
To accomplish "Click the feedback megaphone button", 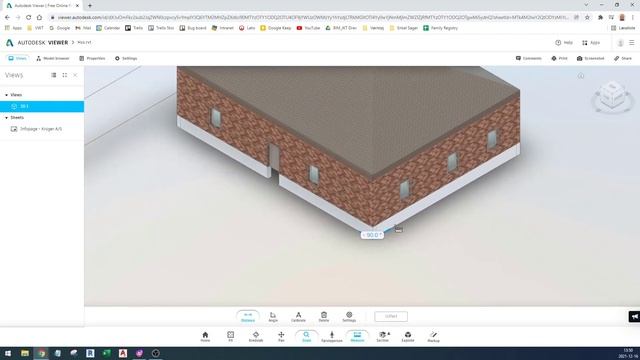I will coord(634,316).
